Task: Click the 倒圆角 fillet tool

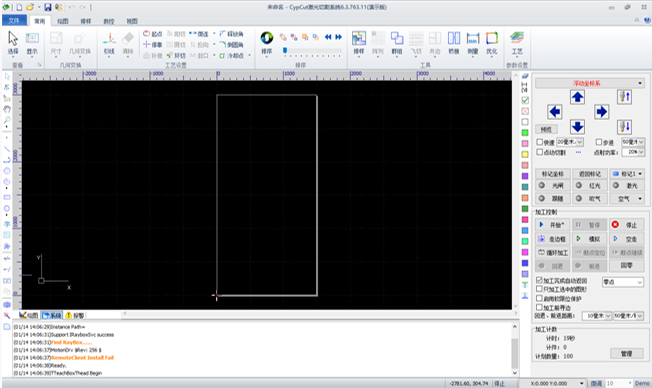Action: (231, 44)
